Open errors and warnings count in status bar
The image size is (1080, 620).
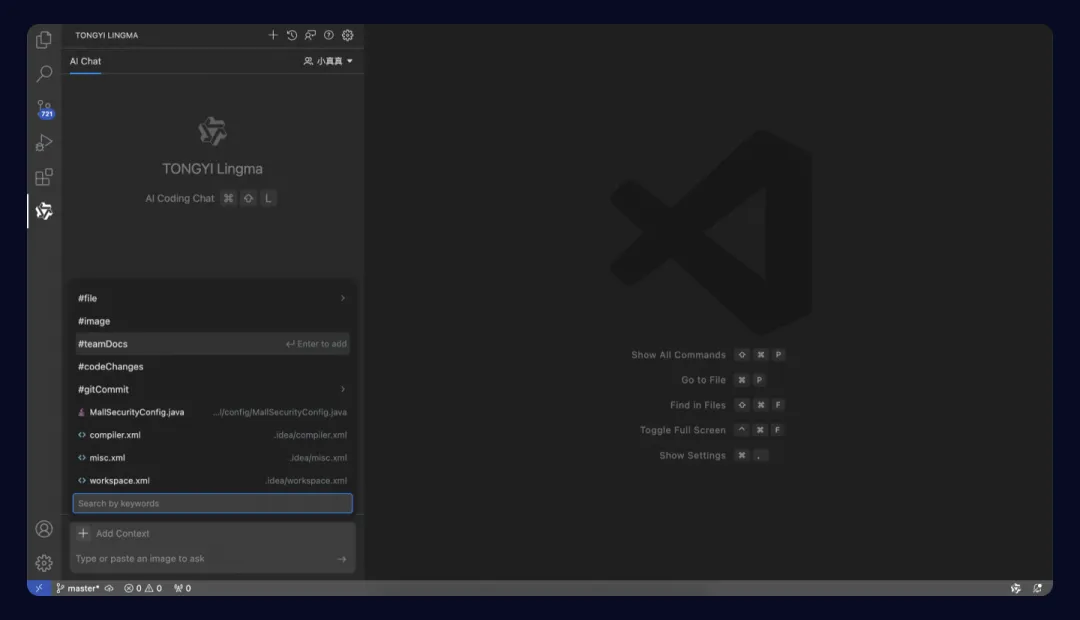(x=143, y=588)
